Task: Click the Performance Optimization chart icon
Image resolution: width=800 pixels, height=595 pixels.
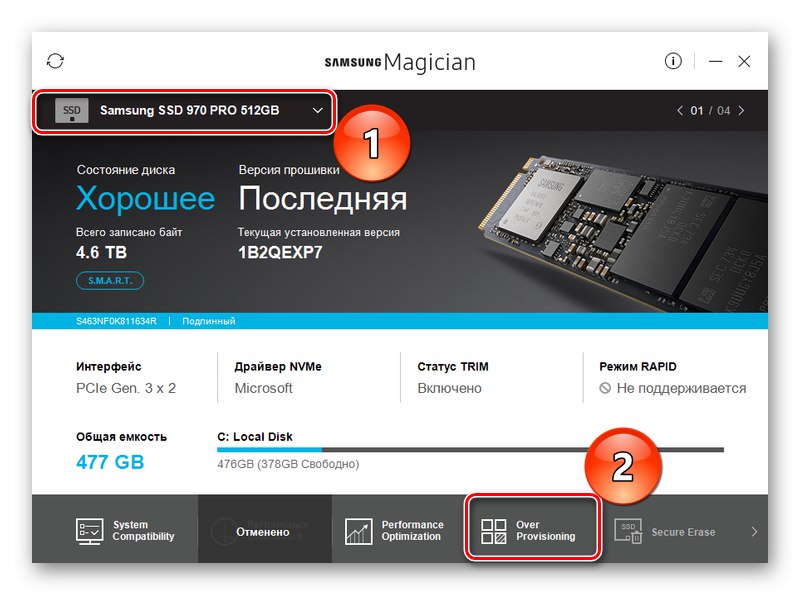Action: 358,531
